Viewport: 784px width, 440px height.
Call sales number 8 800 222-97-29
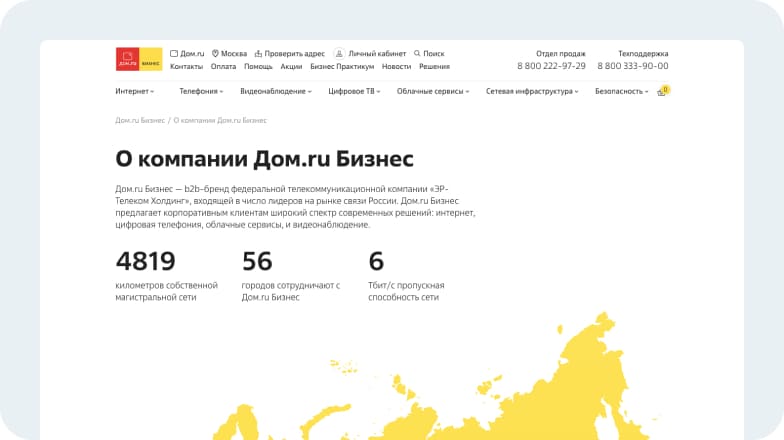pos(551,66)
